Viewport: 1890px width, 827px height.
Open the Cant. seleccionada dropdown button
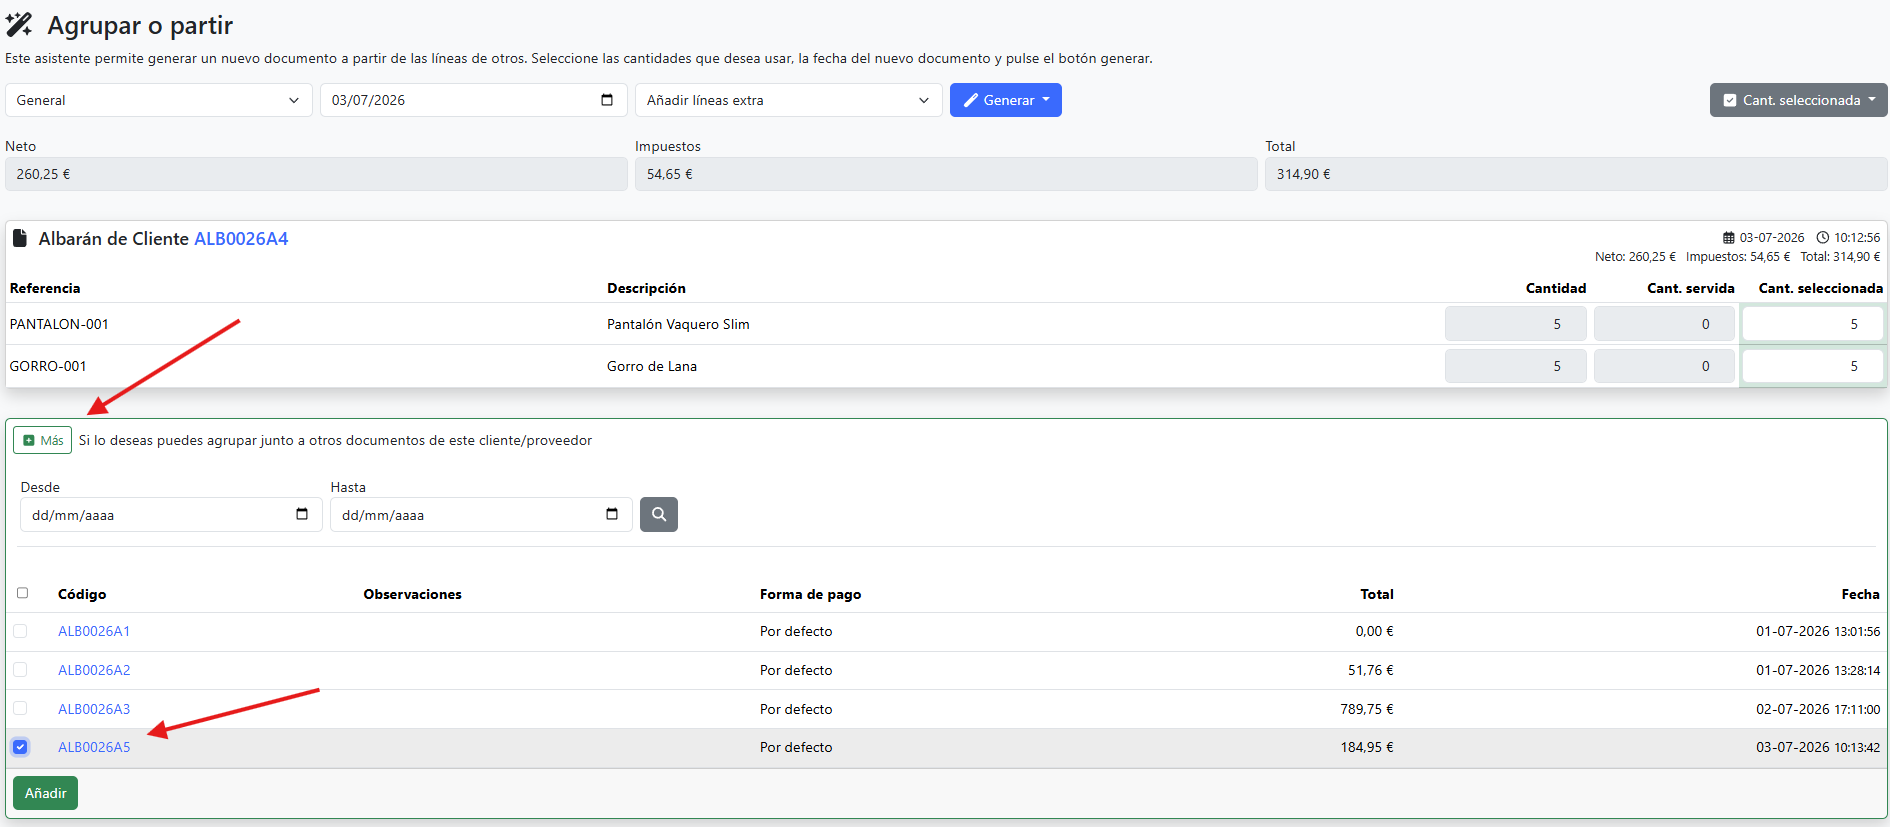[1798, 100]
